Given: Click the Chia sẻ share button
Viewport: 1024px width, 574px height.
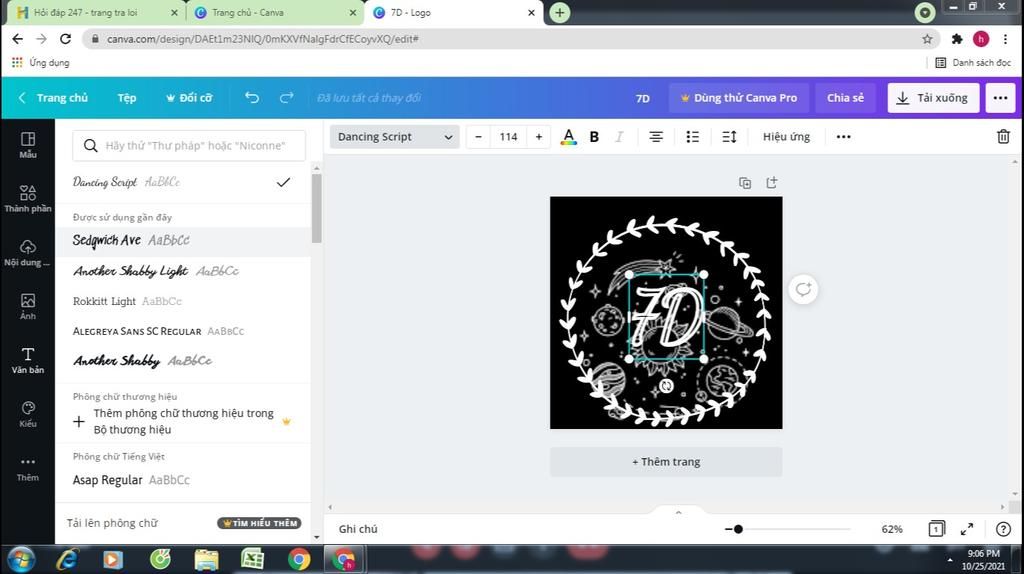Looking at the screenshot, I should [x=845, y=98].
